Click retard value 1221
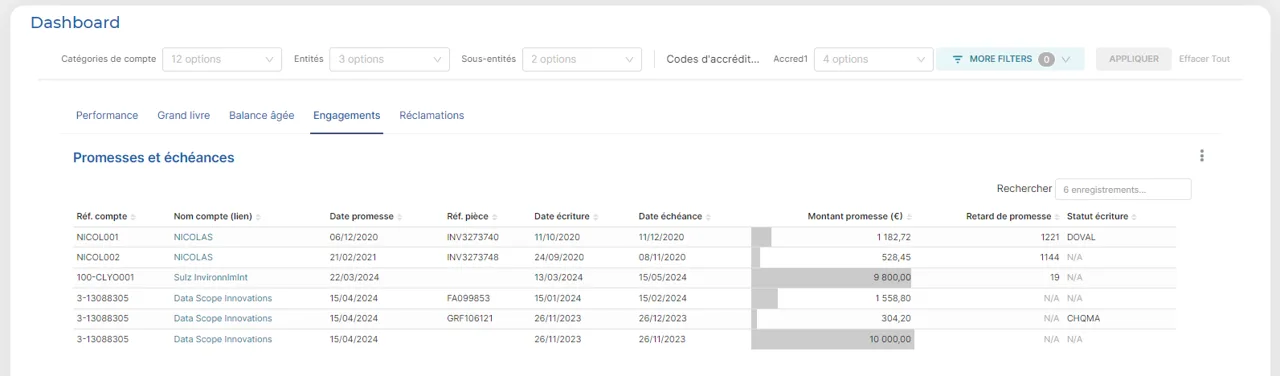Viewport: 1280px width, 376px height. click(x=1049, y=237)
